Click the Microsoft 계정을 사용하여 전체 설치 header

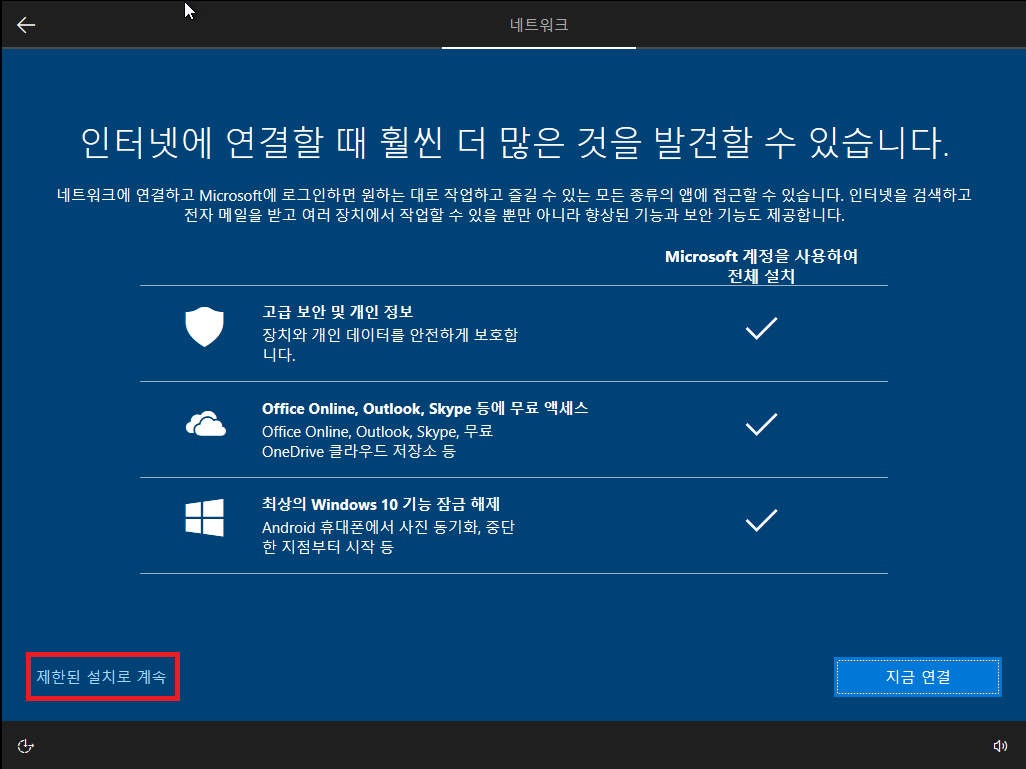pos(761,266)
